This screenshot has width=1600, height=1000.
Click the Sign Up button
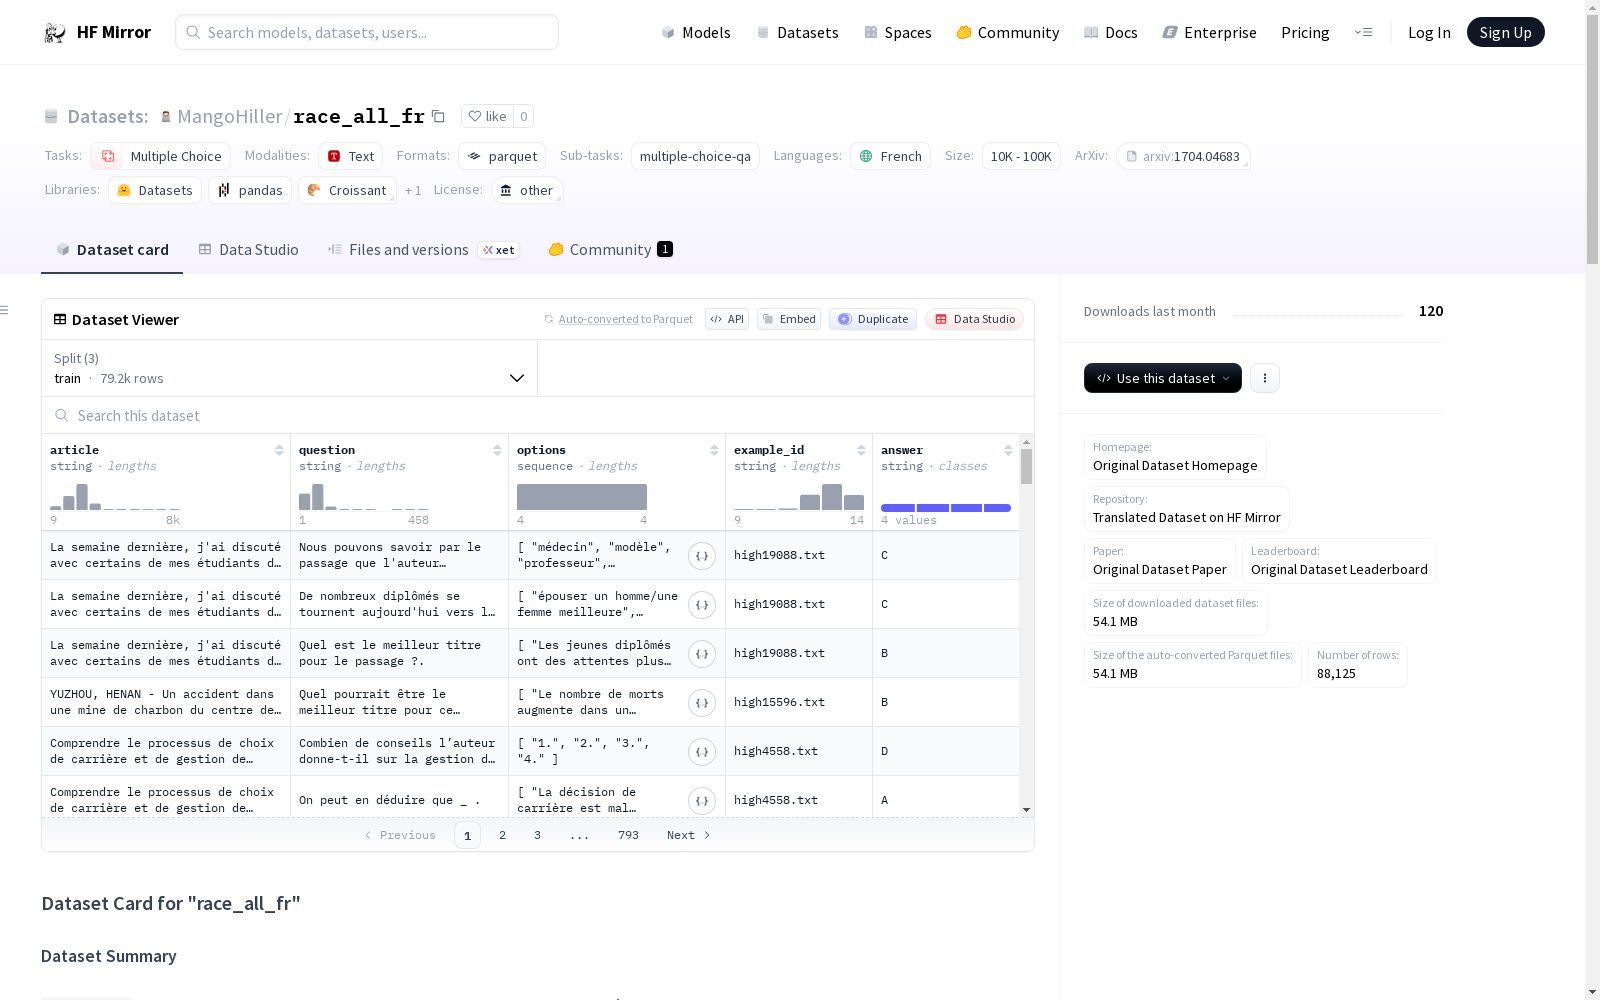(x=1505, y=32)
